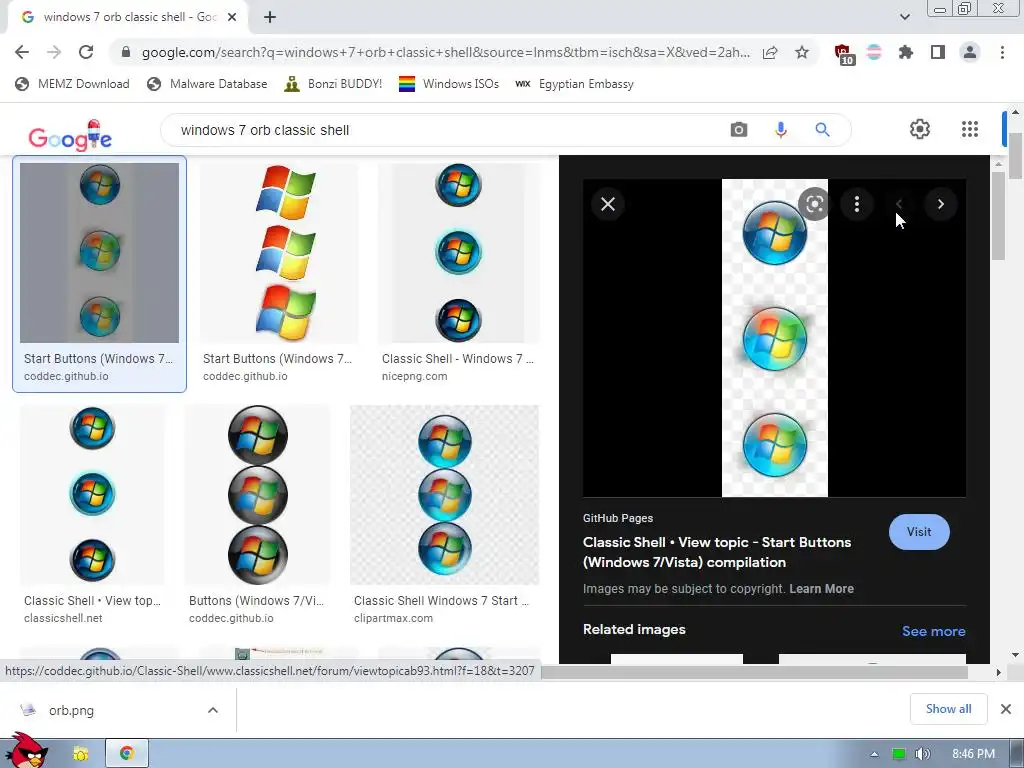
Task: Open the Classic Shell View topic title link
Action: click(716, 552)
